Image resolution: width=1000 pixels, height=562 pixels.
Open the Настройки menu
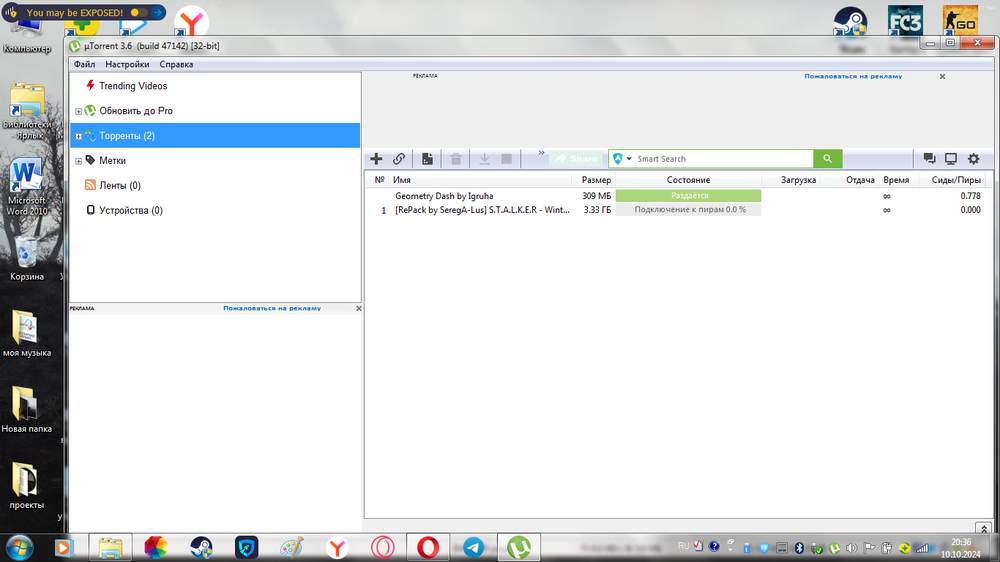(127, 64)
